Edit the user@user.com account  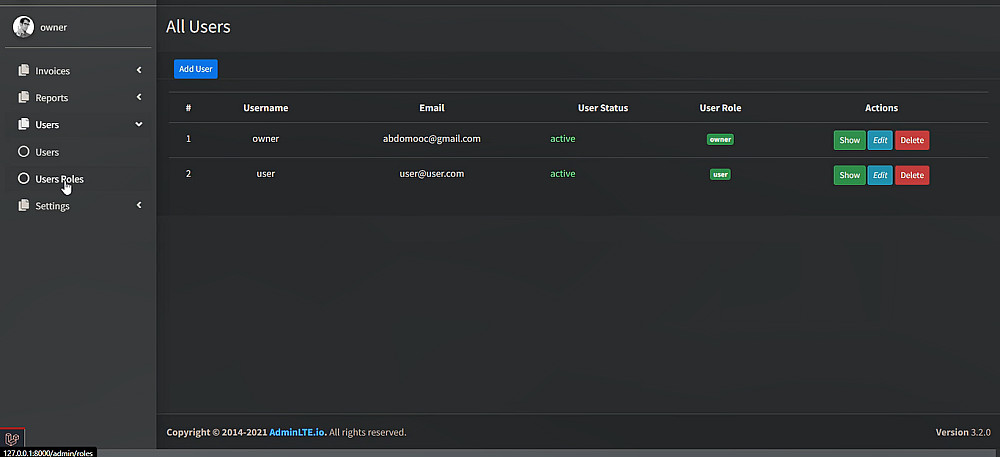pyautogui.click(x=880, y=175)
